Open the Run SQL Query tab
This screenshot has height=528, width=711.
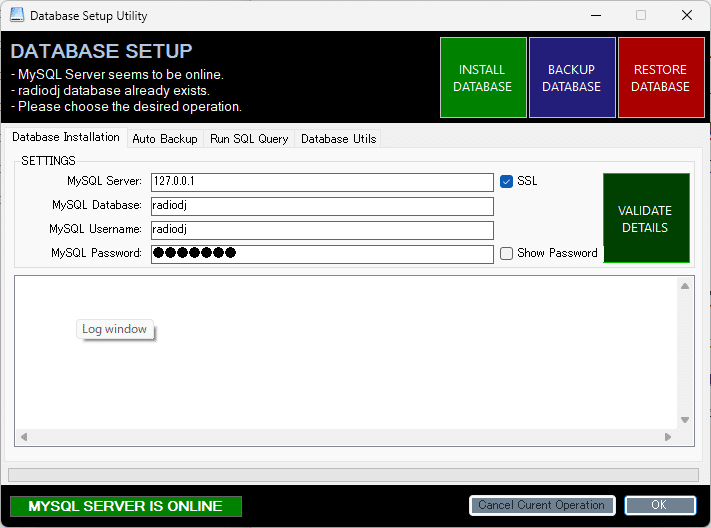click(x=249, y=139)
